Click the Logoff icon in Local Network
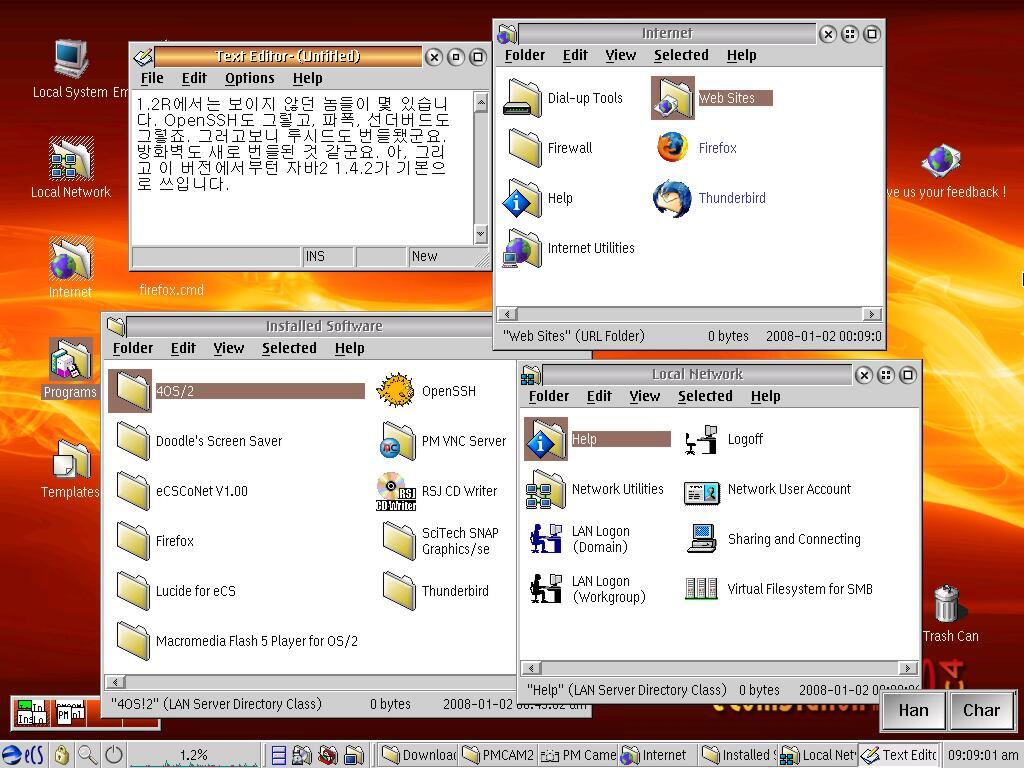Screen dimensions: 1024x768 click(702, 440)
